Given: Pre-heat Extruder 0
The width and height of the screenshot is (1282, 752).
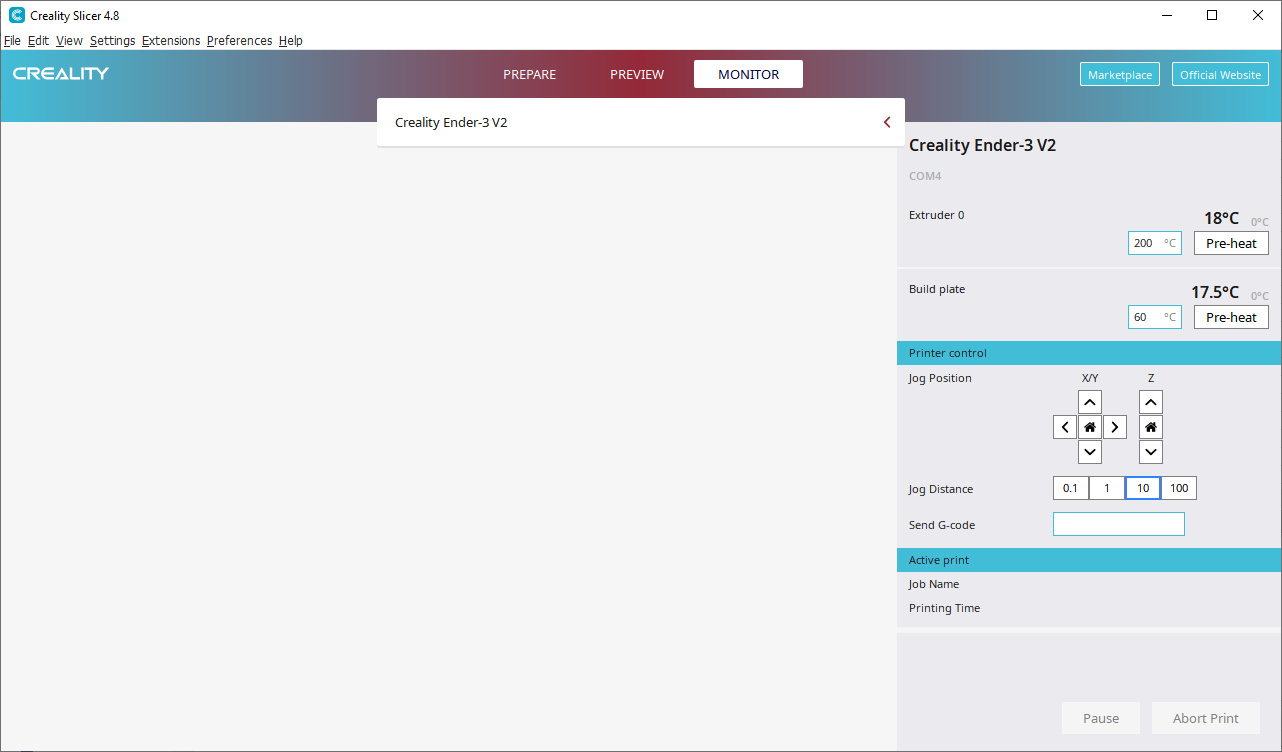Looking at the screenshot, I should (x=1231, y=243).
